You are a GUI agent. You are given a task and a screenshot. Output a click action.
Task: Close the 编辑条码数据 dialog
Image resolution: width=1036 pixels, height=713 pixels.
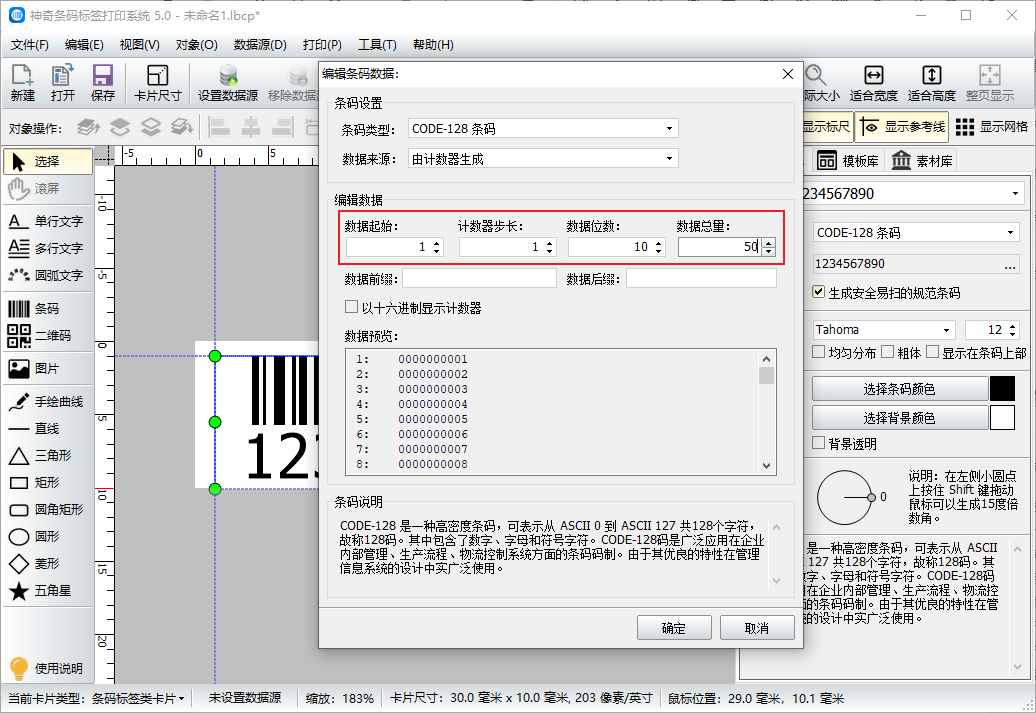click(788, 74)
